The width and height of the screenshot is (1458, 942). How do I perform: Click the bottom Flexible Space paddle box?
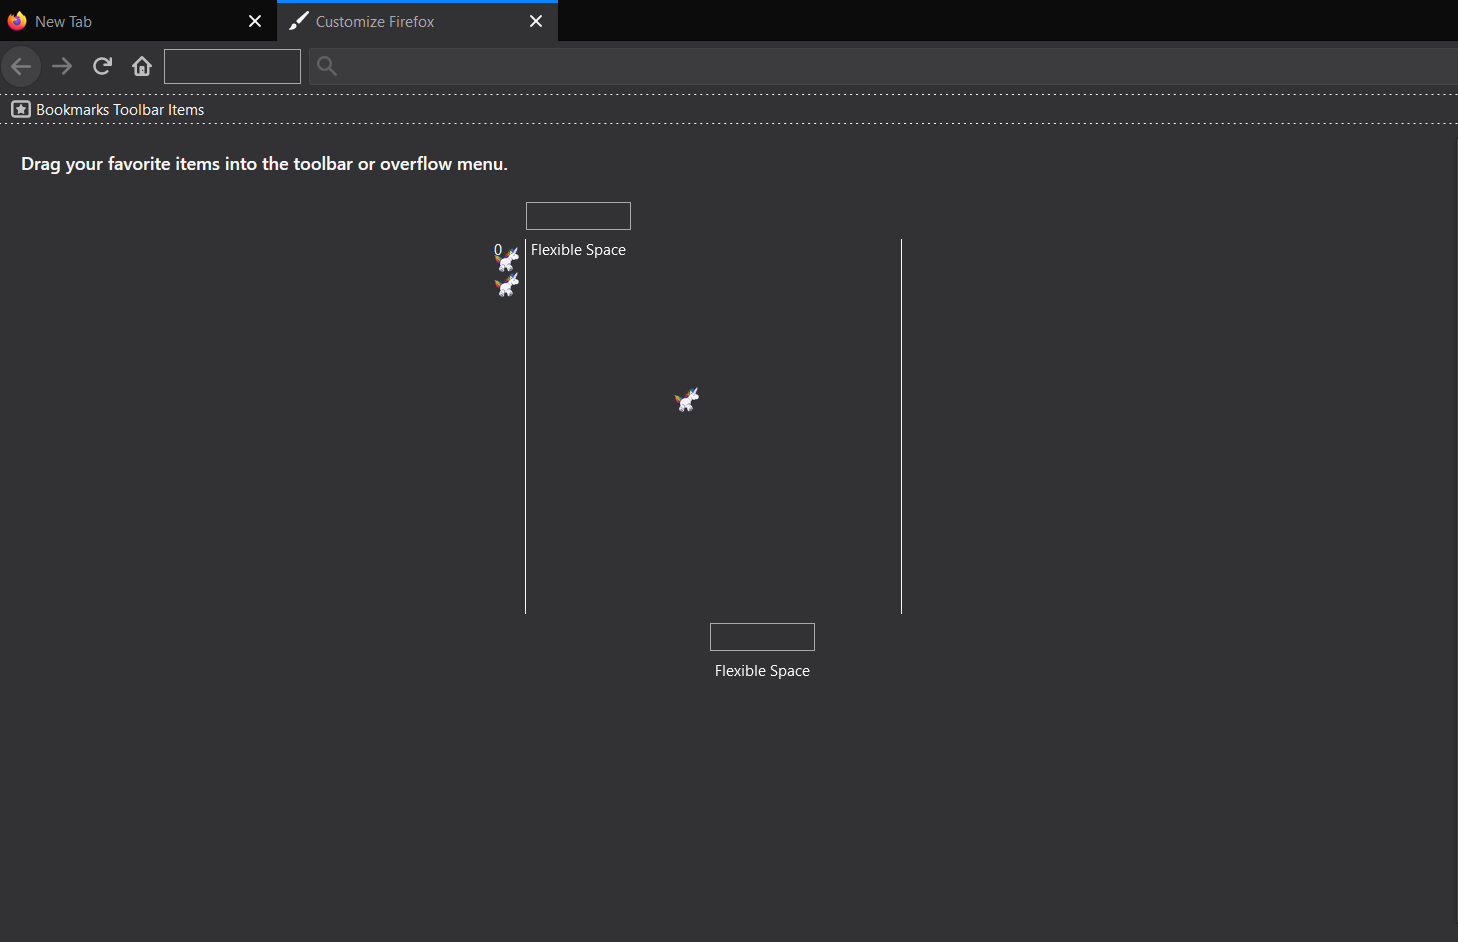point(762,637)
